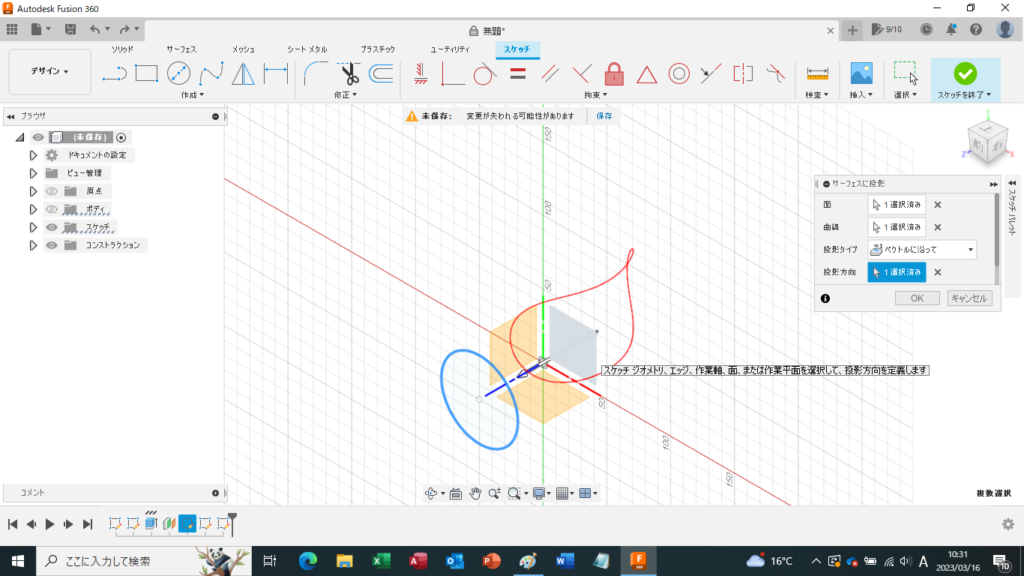This screenshot has height=576, width=1024.
Task: Expand the 原点 tree node
Action: [x=33, y=191]
